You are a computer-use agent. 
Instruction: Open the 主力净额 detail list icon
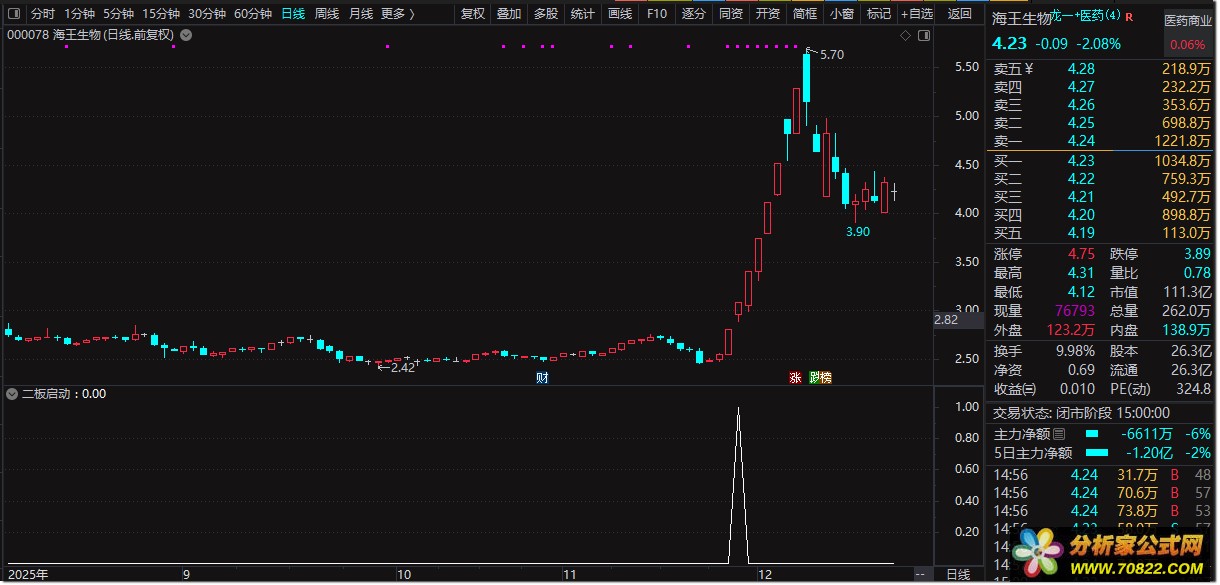tap(1059, 434)
